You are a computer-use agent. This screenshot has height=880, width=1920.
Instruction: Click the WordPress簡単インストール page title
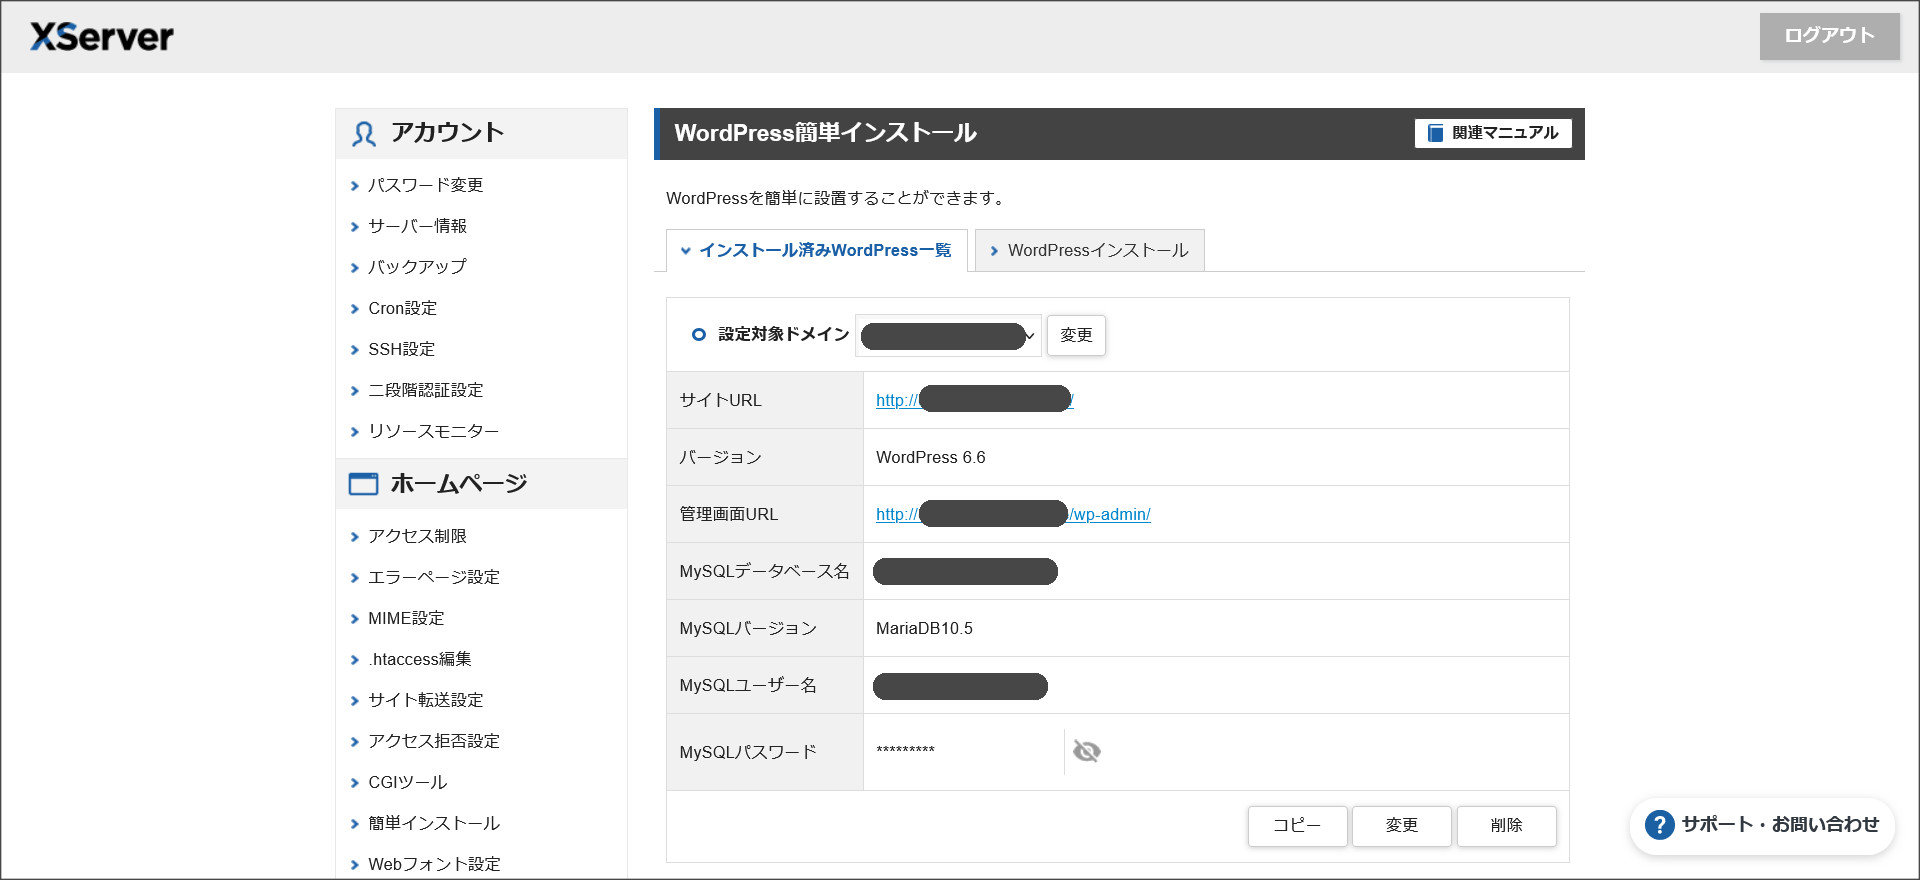click(x=825, y=133)
